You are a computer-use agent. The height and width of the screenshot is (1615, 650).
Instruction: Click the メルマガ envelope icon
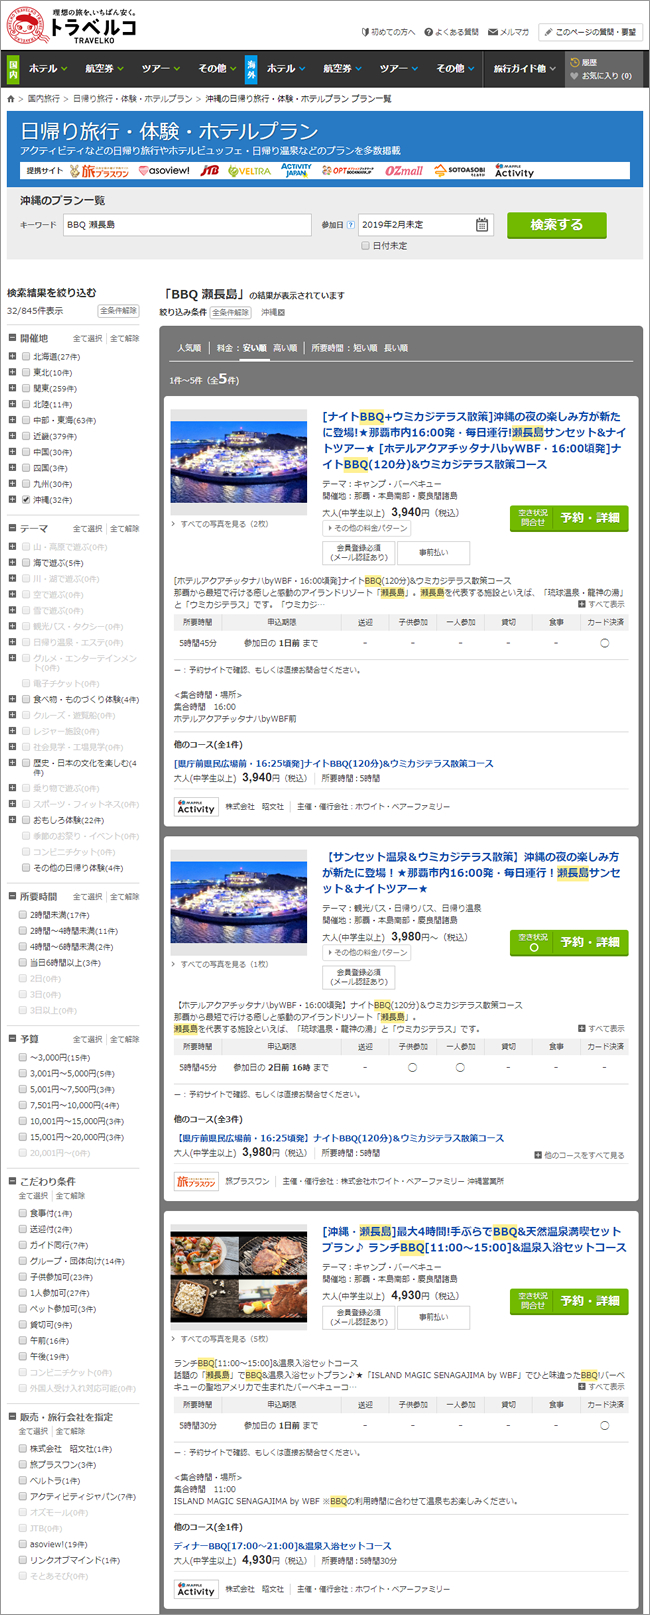[493, 32]
